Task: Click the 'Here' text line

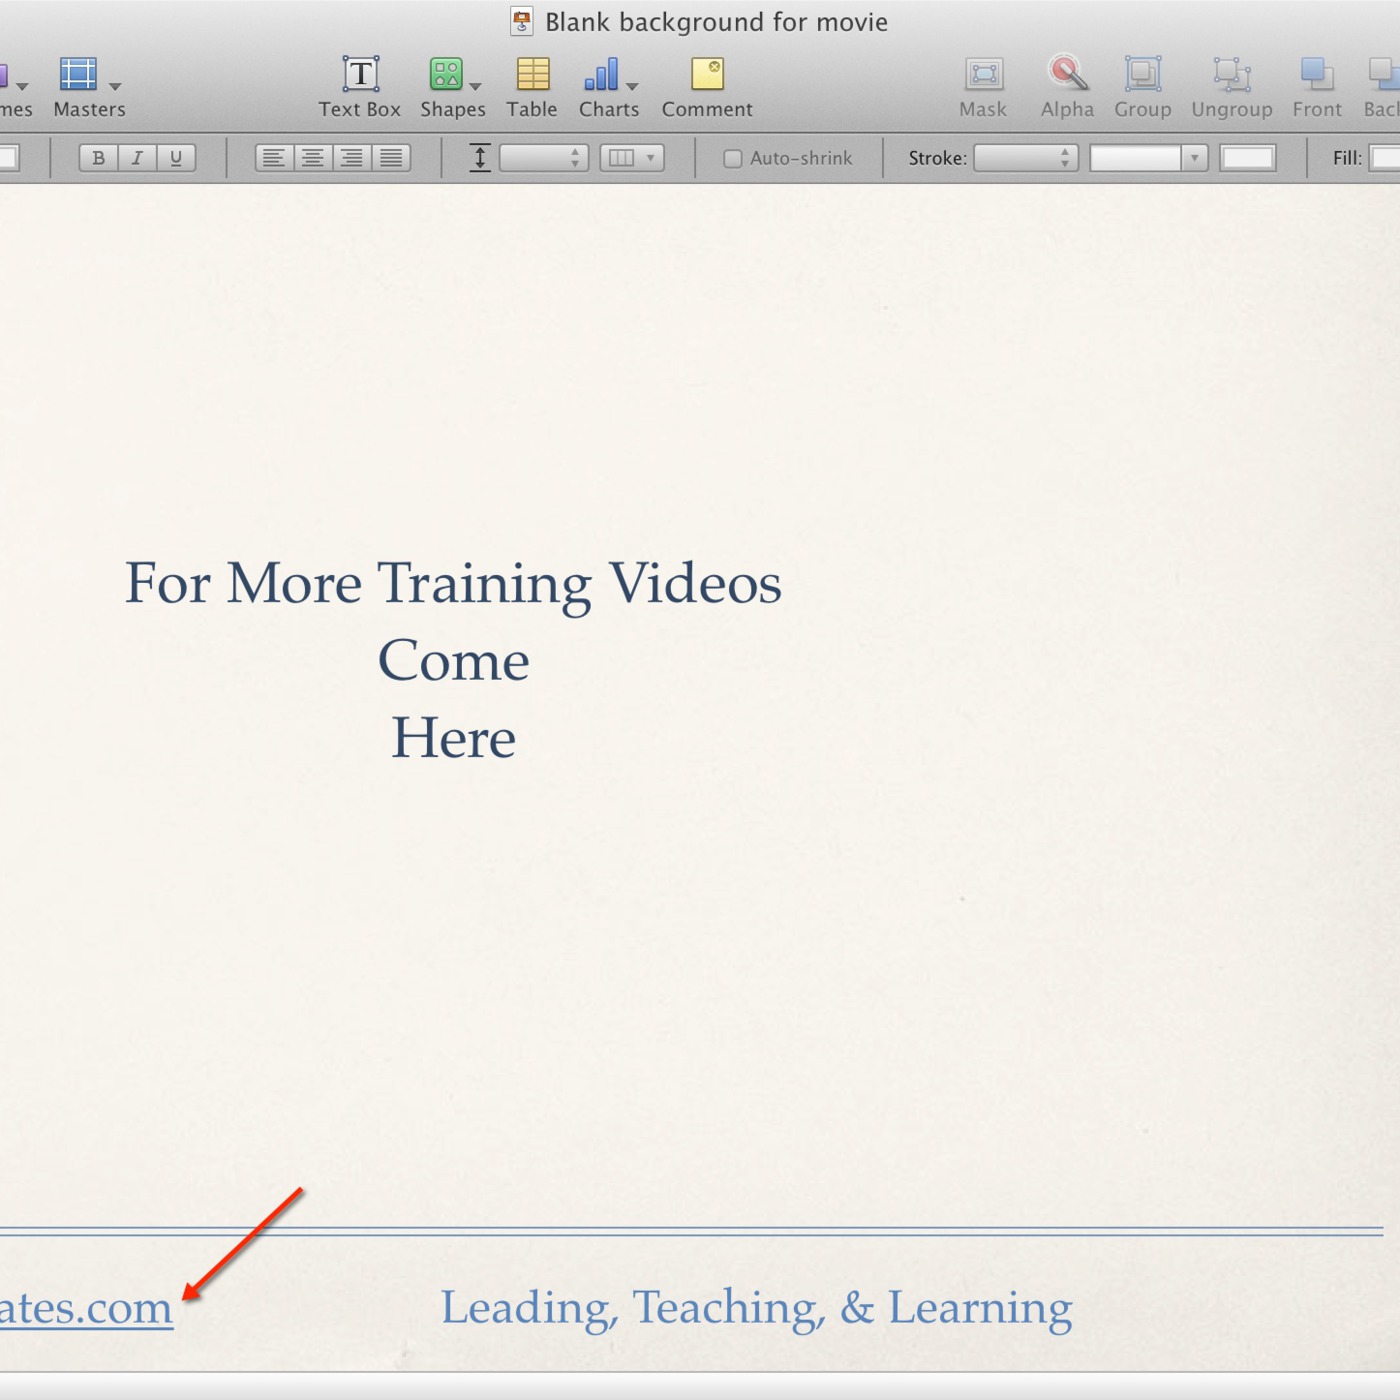Action: pyautogui.click(x=453, y=738)
